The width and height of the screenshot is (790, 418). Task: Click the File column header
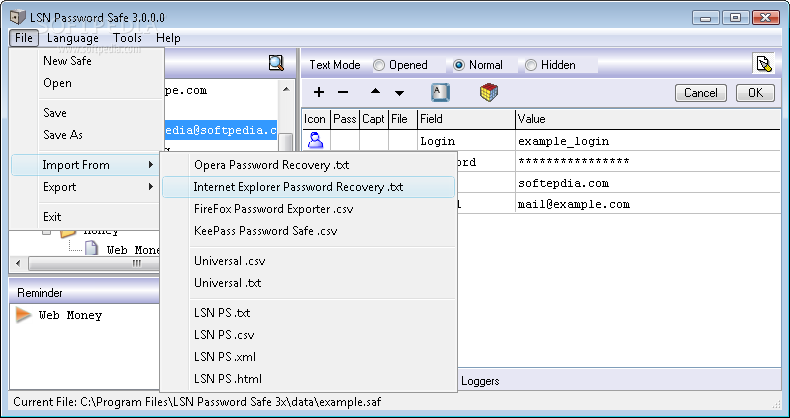tap(402, 119)
